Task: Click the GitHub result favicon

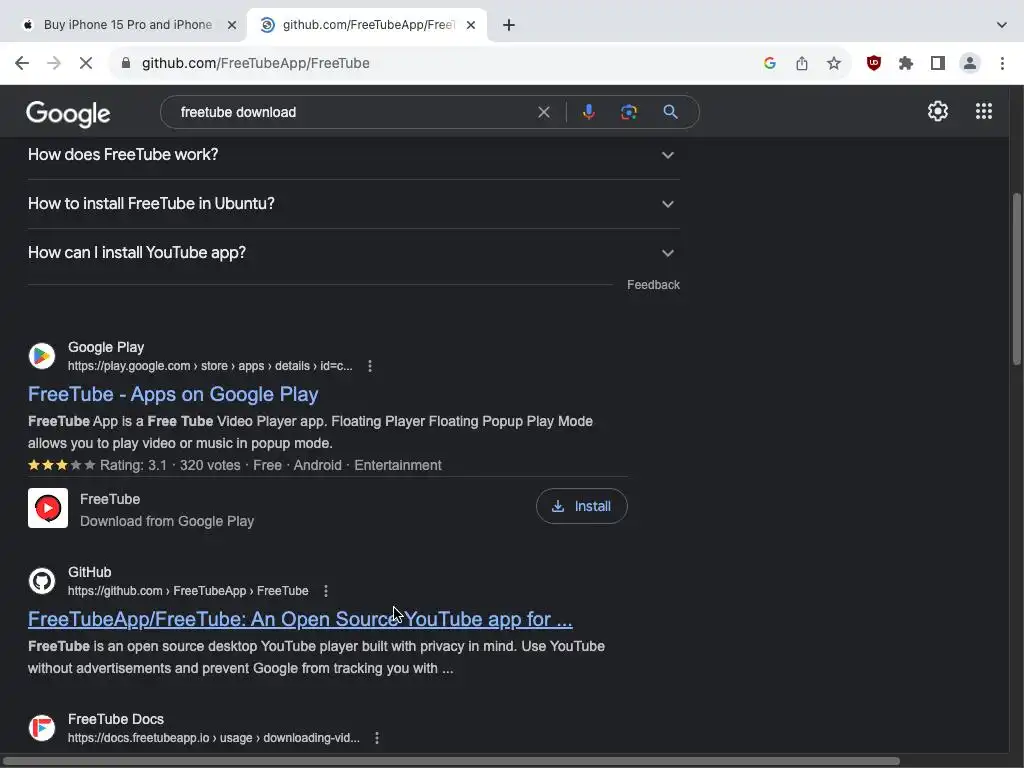Action: [x=42, y=581]
